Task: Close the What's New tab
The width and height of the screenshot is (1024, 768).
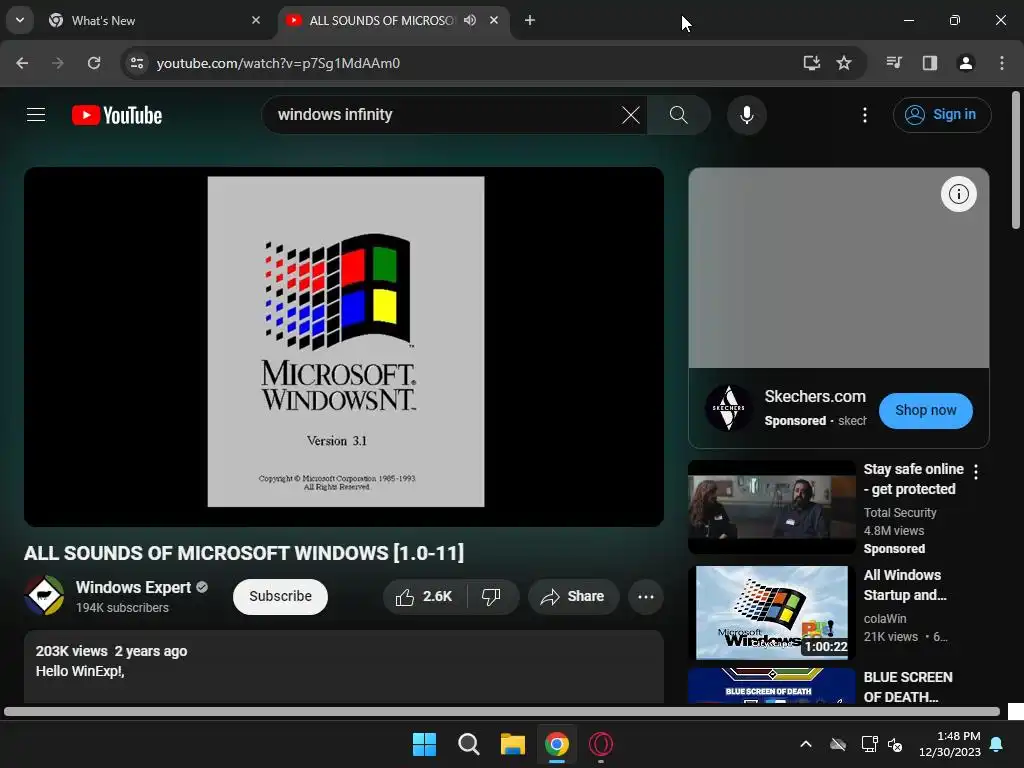Action: point(256,20)
